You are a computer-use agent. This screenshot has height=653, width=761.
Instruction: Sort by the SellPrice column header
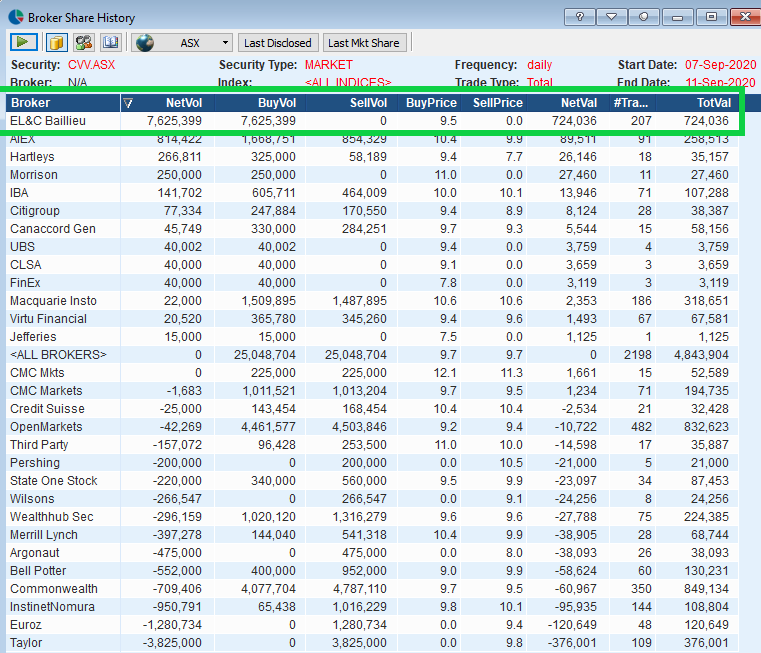(x=494, y=103)
